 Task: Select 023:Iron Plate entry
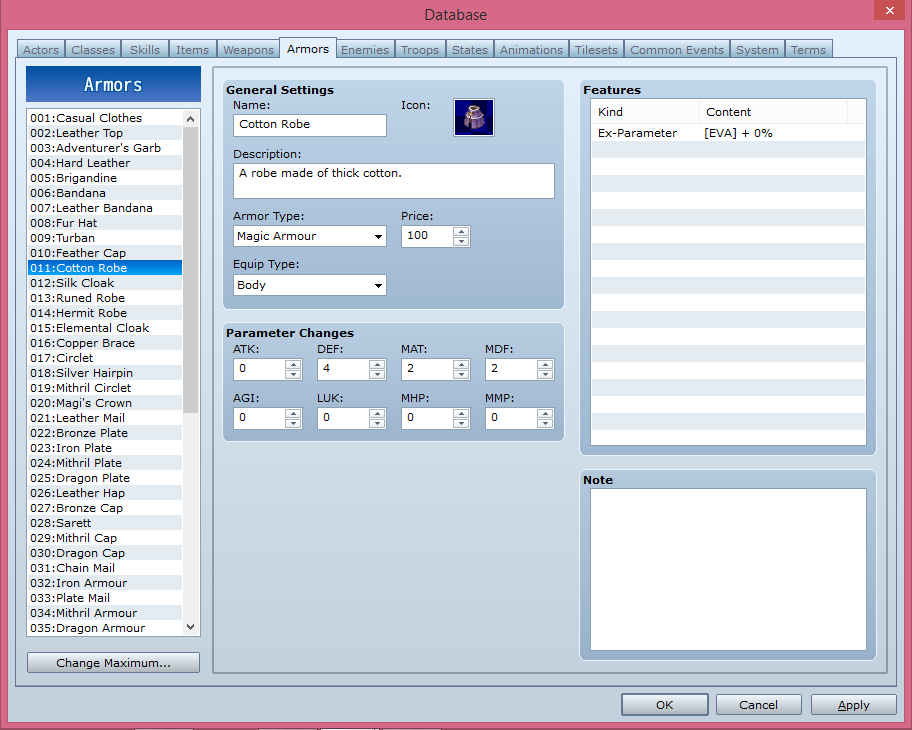pos(105,448)
